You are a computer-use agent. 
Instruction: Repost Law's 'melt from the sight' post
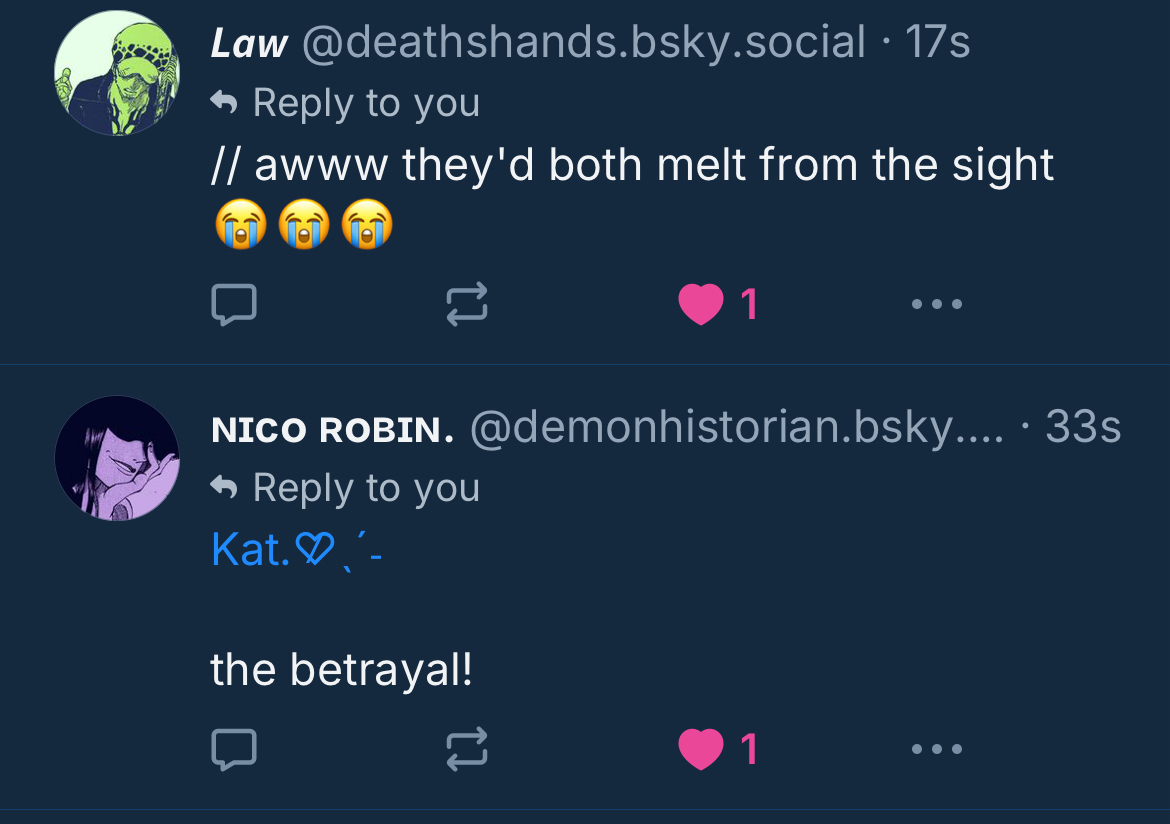(x=466, y=304)
